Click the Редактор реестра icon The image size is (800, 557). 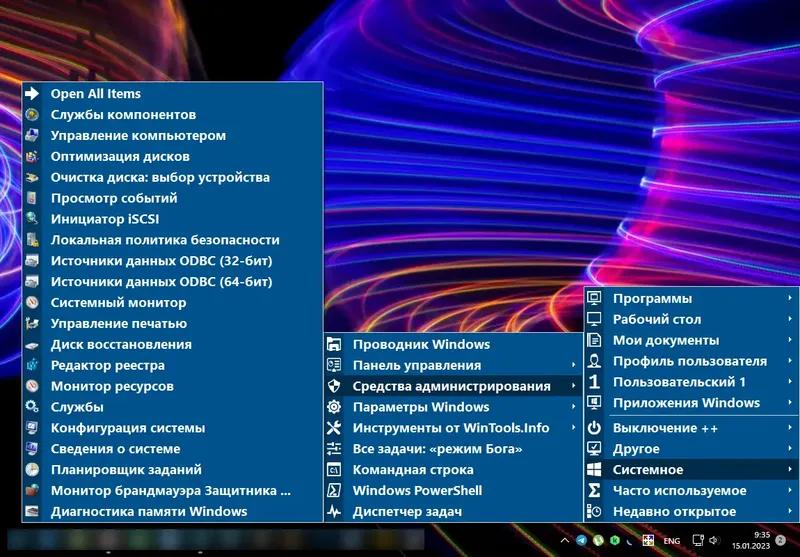[x=32, y=365]
